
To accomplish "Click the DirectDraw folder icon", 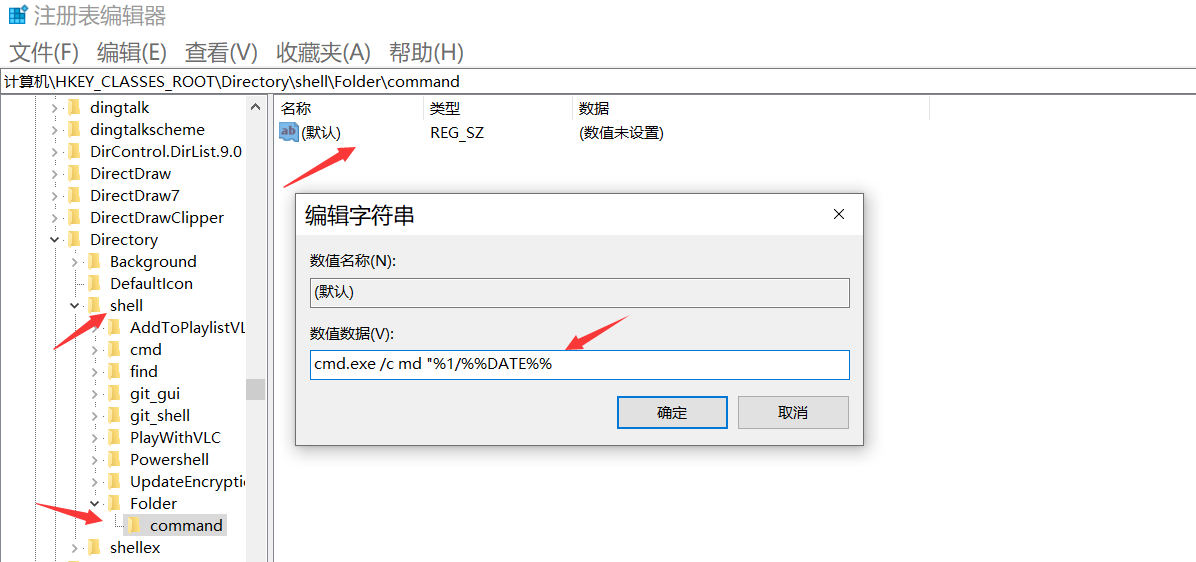I will click(74, 174).
